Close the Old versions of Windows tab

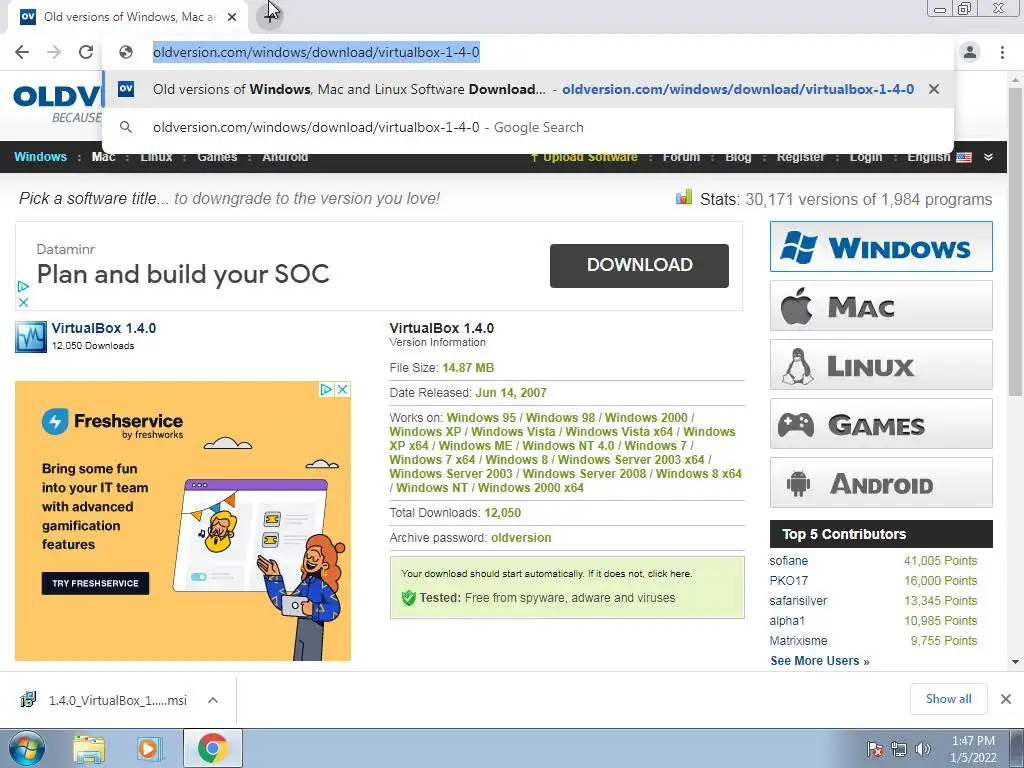click(232, 17)
